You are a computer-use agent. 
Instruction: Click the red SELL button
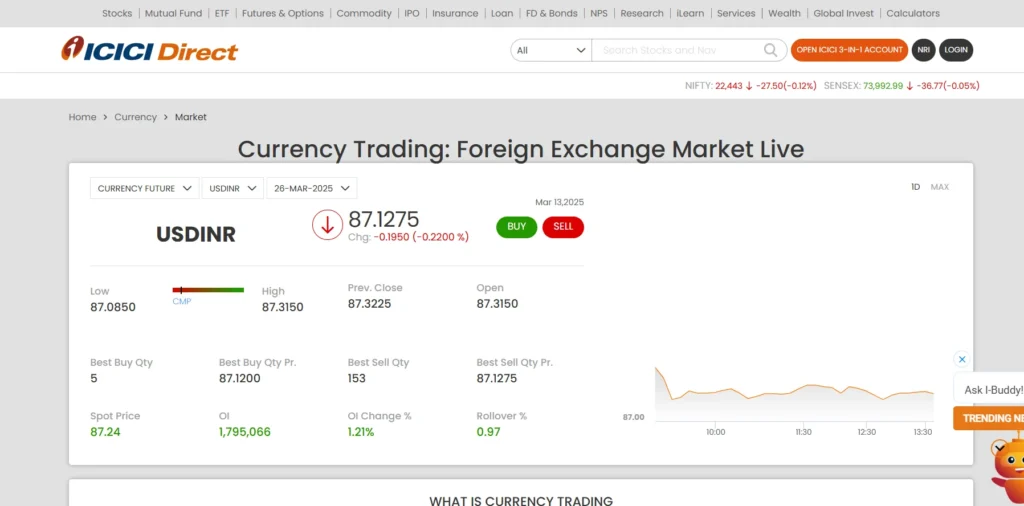[563, 227]
